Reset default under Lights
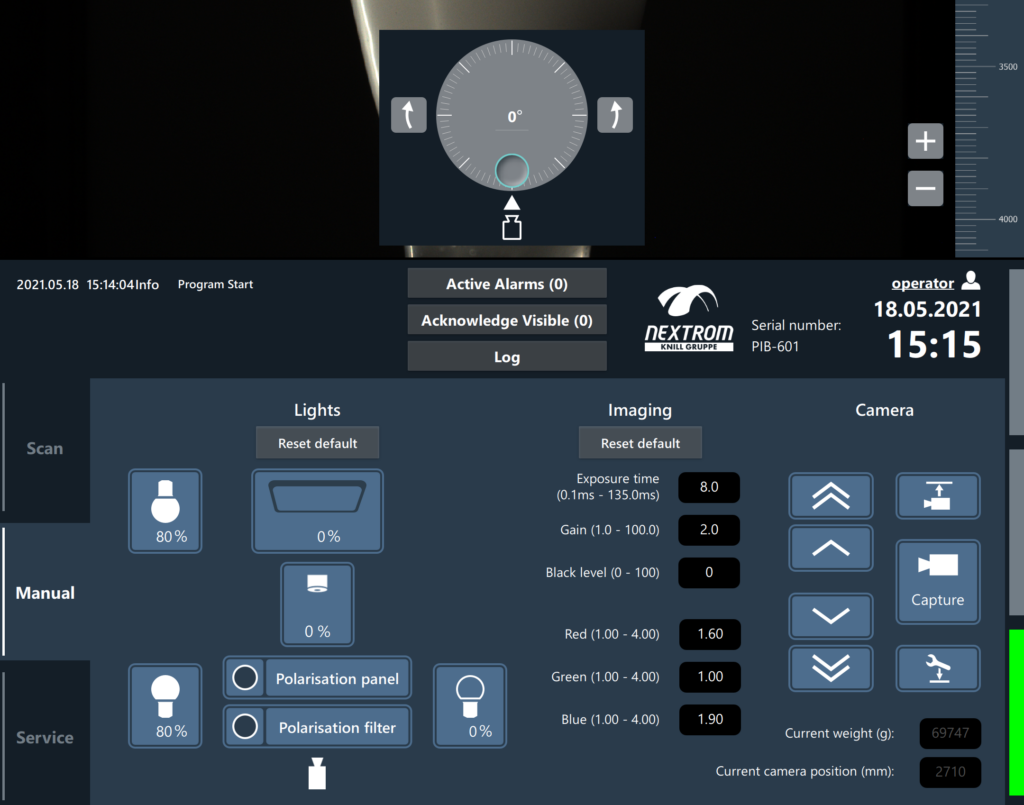 coord(317,443)
